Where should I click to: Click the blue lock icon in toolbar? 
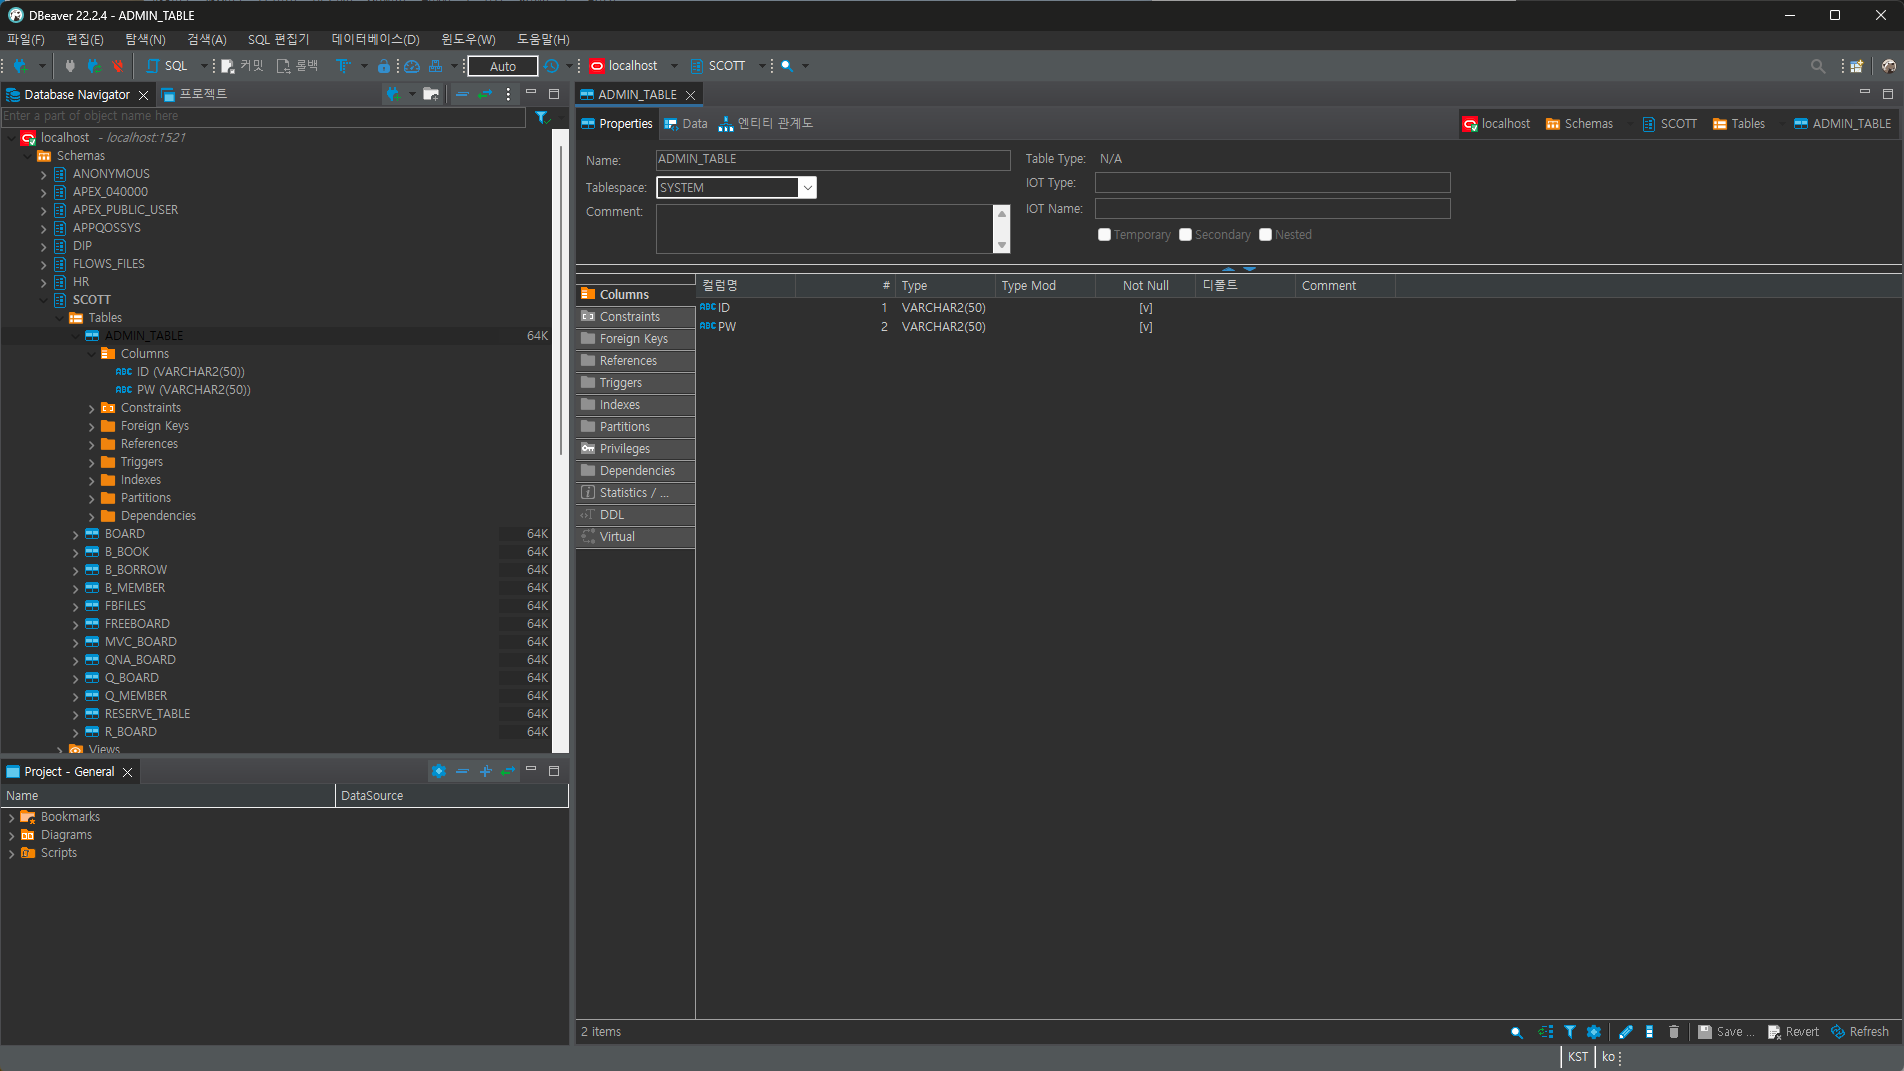(384, 66)
